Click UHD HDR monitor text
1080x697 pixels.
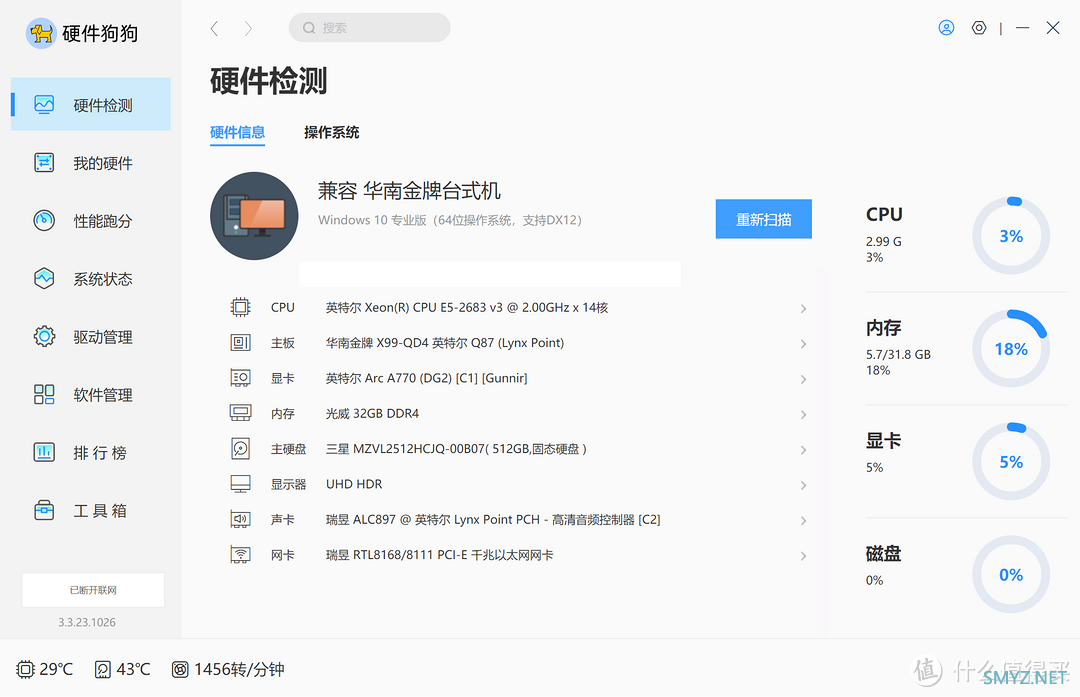(x=354, y=484)
